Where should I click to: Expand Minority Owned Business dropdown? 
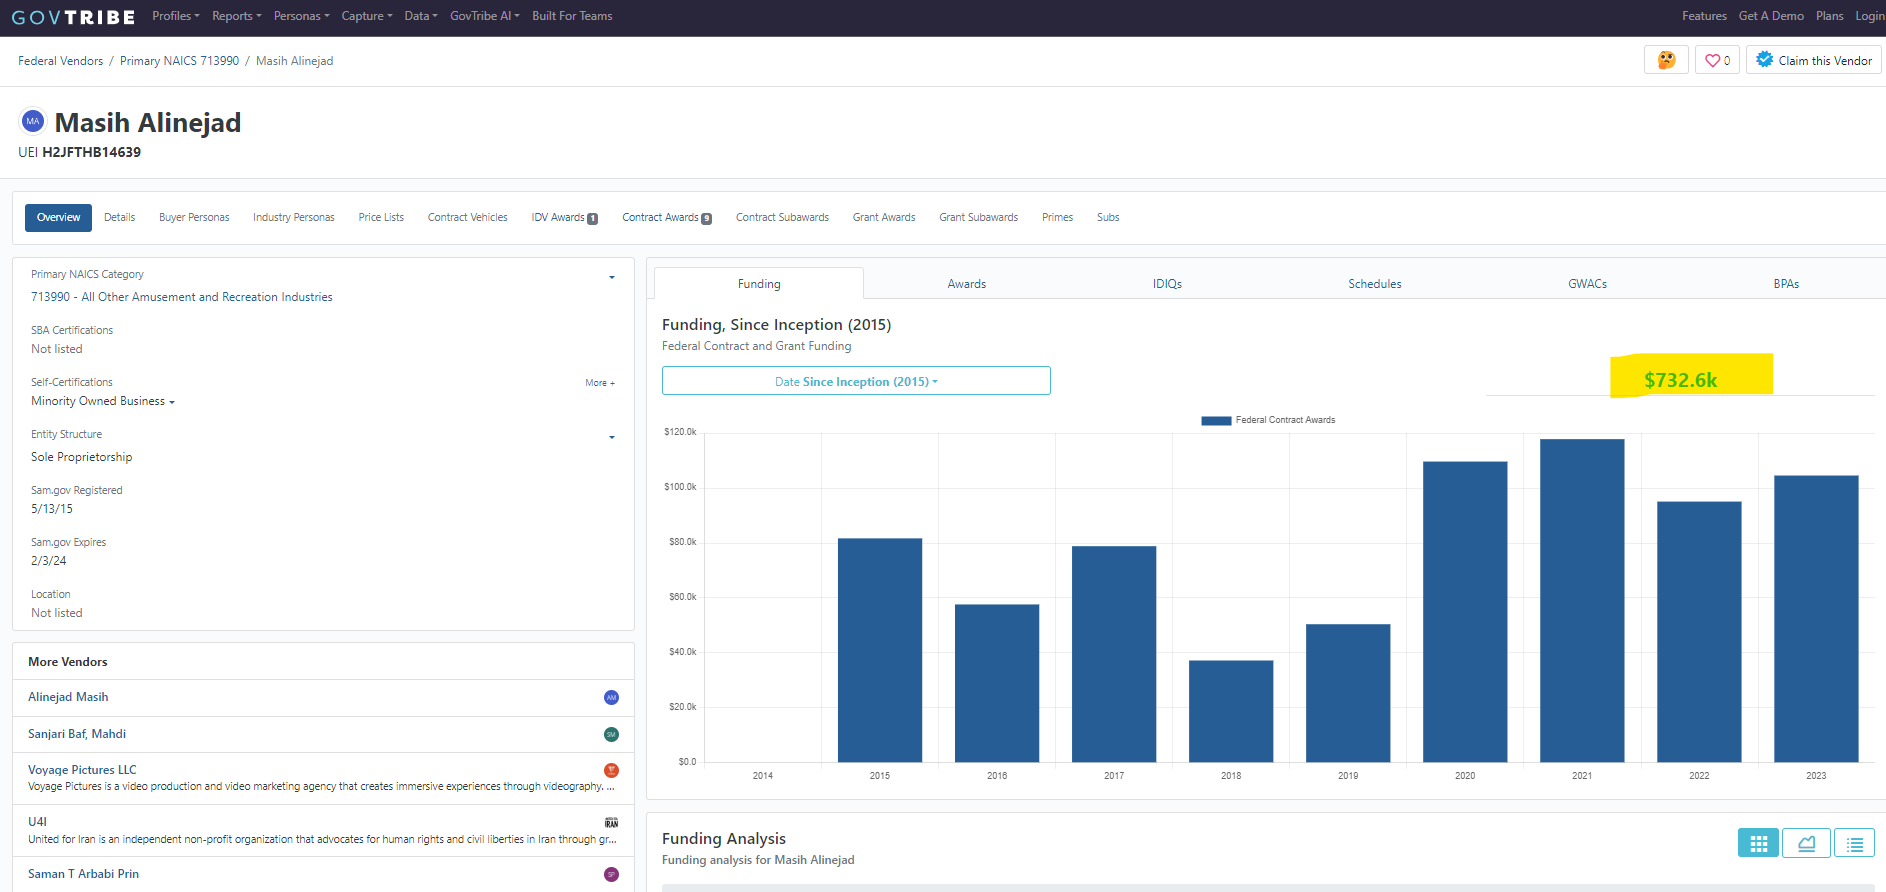(x=103, y=402)
